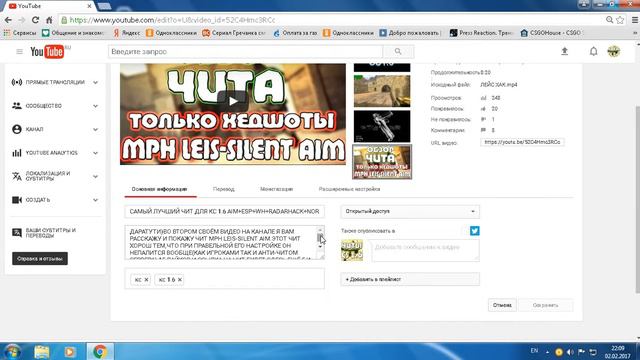
Task: Select the basic information tab
Action: click(160, 189)
